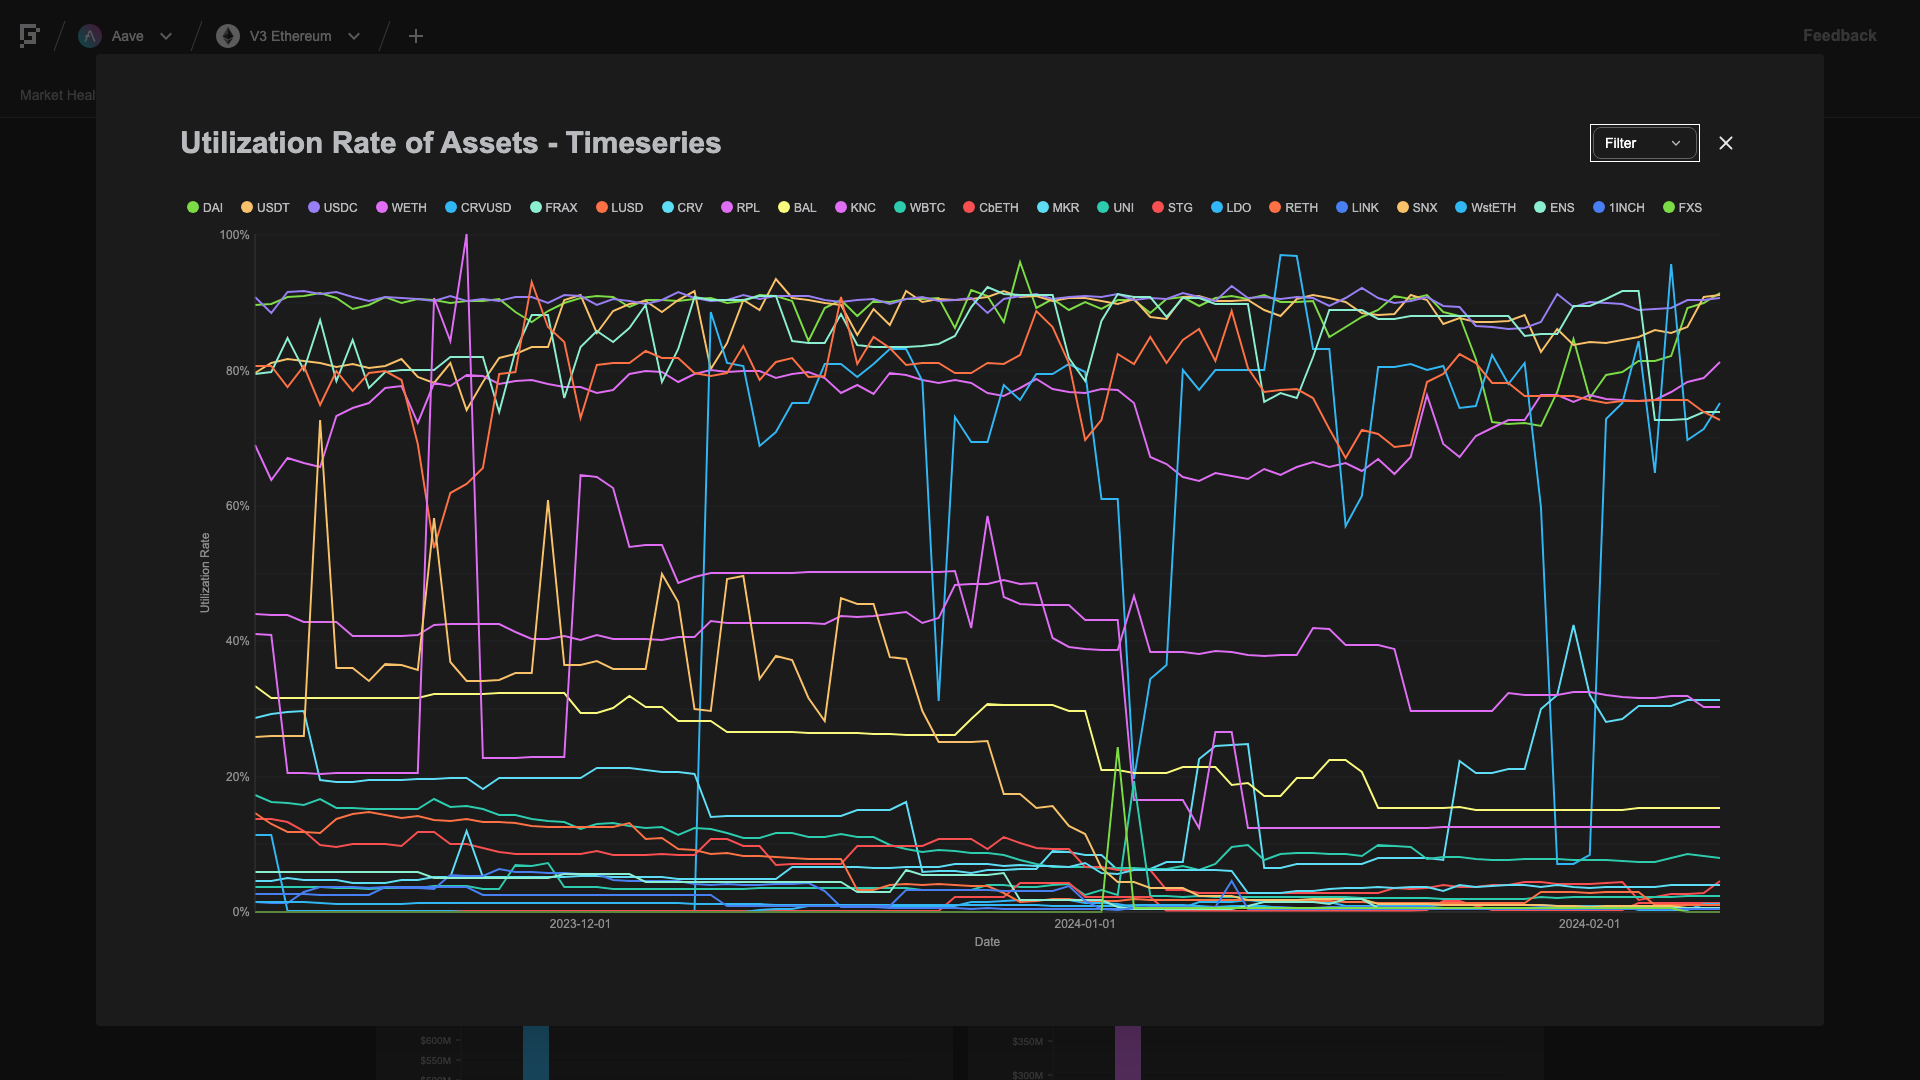Toggle LDO in the legend
Screen dimensions: 1920x1080
click(1231, 208)
